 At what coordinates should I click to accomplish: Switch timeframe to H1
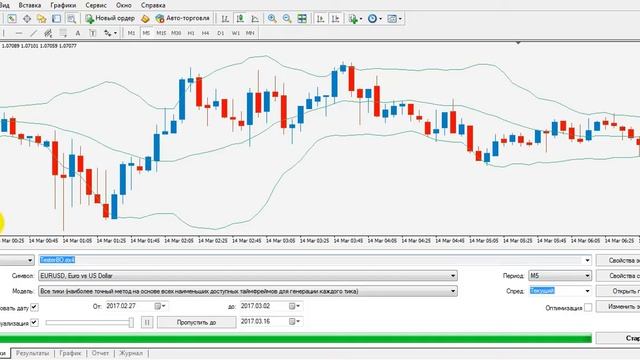[191, 33]
